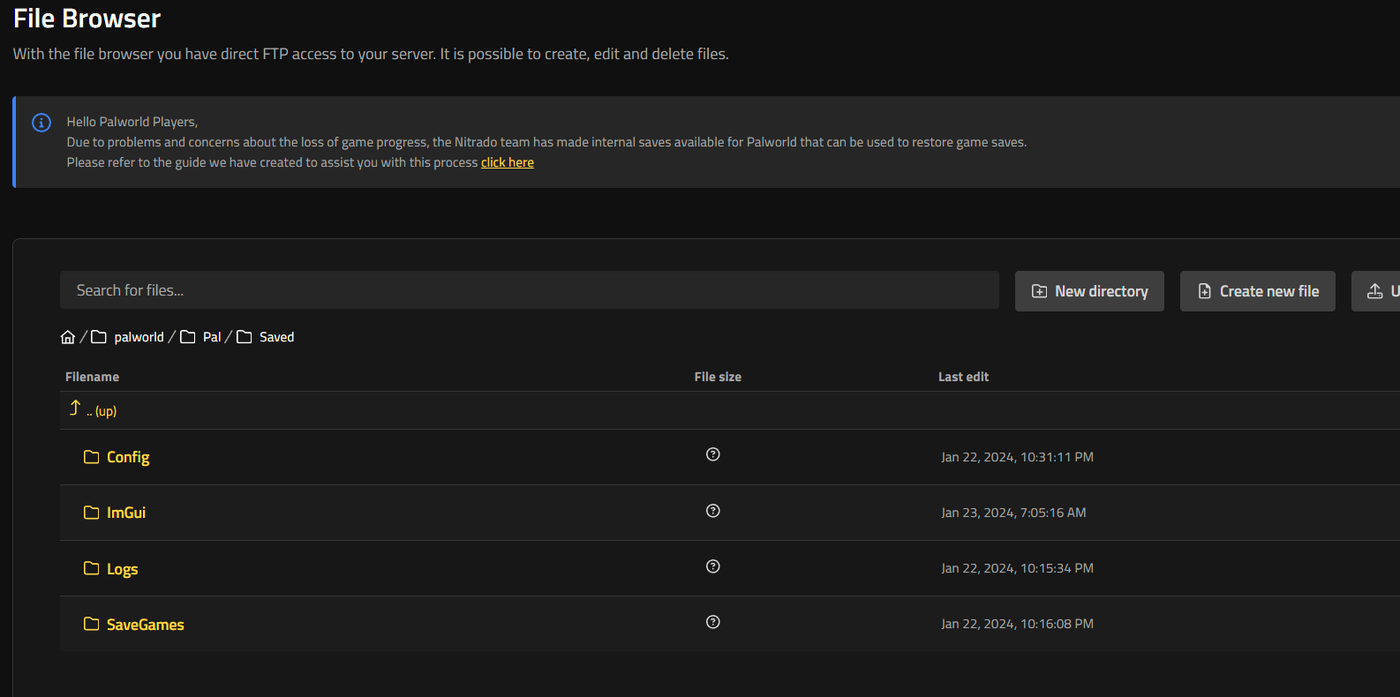Click the SaveGames folder icon
1400x697 pixels.
(x=91, y=625)
